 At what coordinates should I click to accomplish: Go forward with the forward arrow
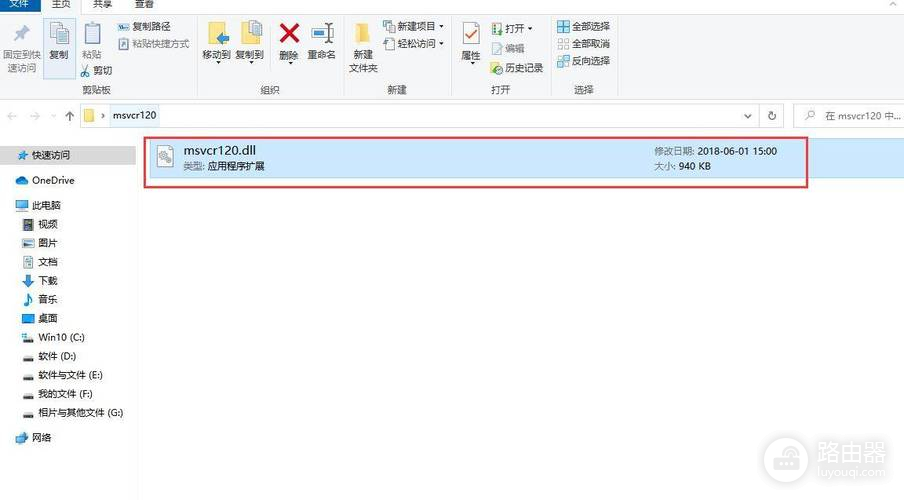(x=35, y=116)
